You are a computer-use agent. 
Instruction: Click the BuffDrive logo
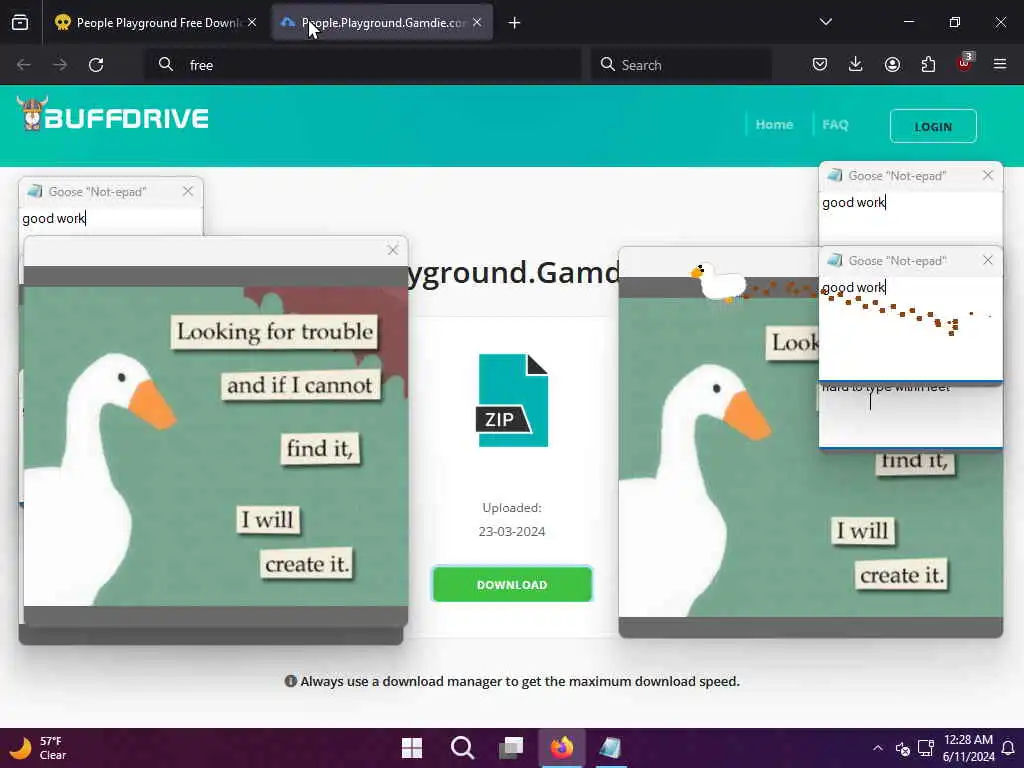[x=112, y=115]
